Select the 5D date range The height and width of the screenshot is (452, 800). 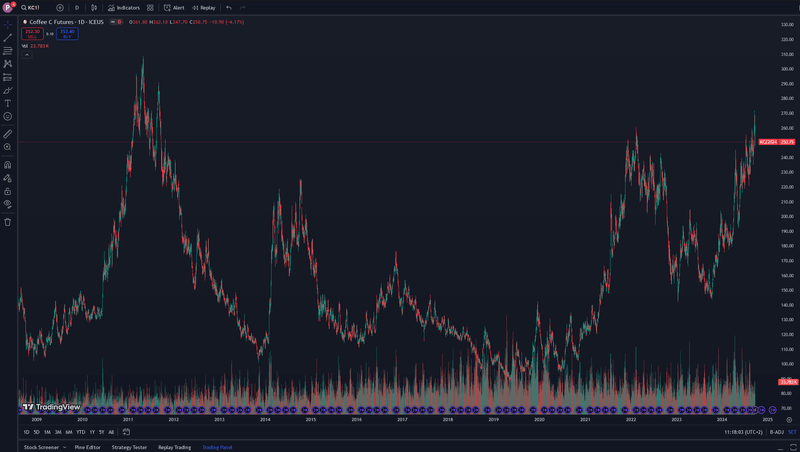click(36, 432)
